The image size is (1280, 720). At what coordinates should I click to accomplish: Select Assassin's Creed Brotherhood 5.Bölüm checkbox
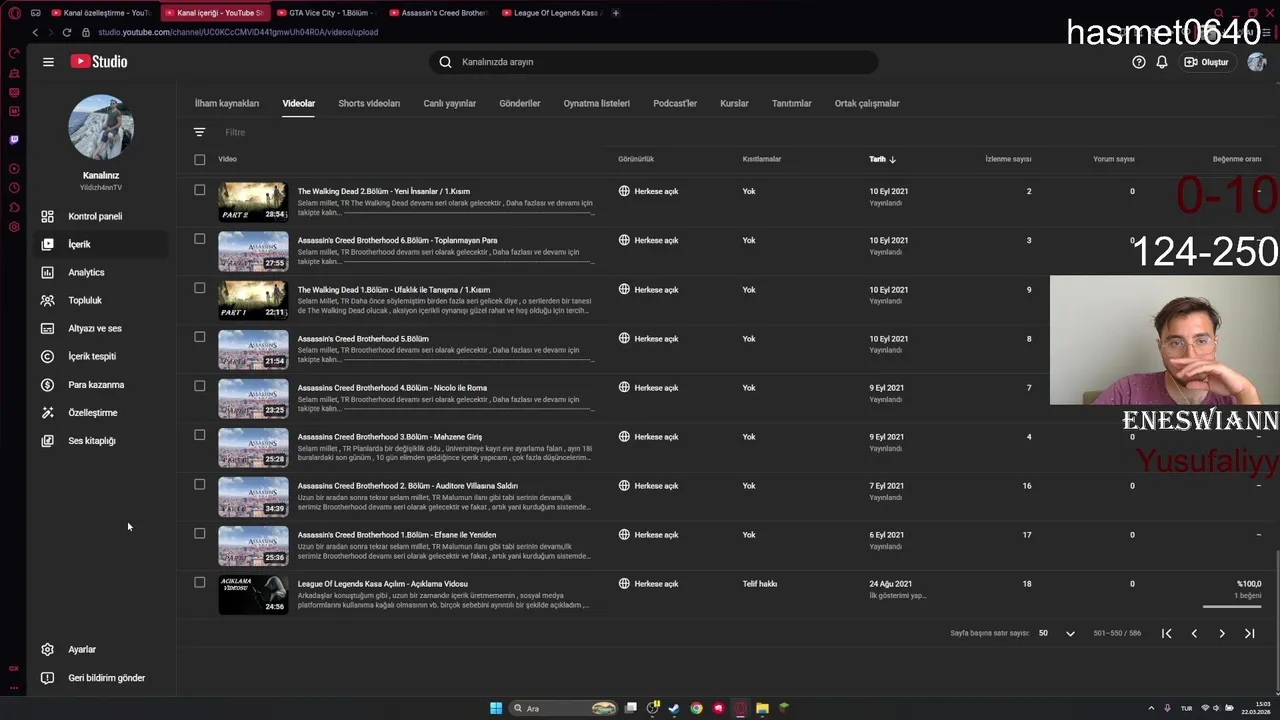200,337
